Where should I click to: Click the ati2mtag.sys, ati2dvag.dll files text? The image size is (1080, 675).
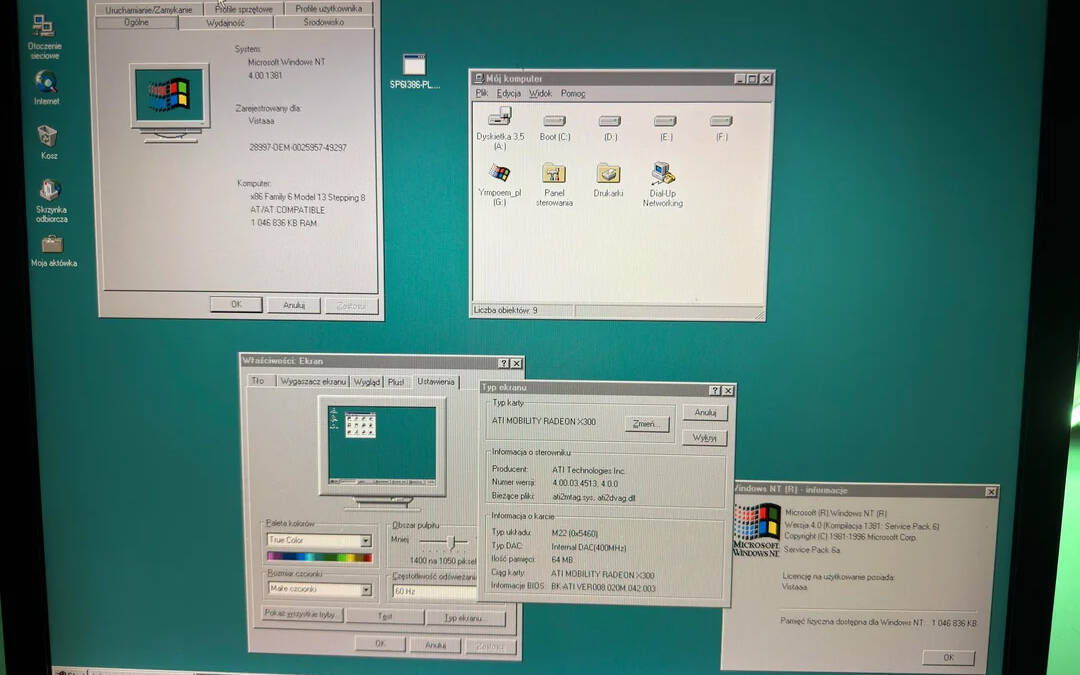pyautogui.click(x=594, y=497)
